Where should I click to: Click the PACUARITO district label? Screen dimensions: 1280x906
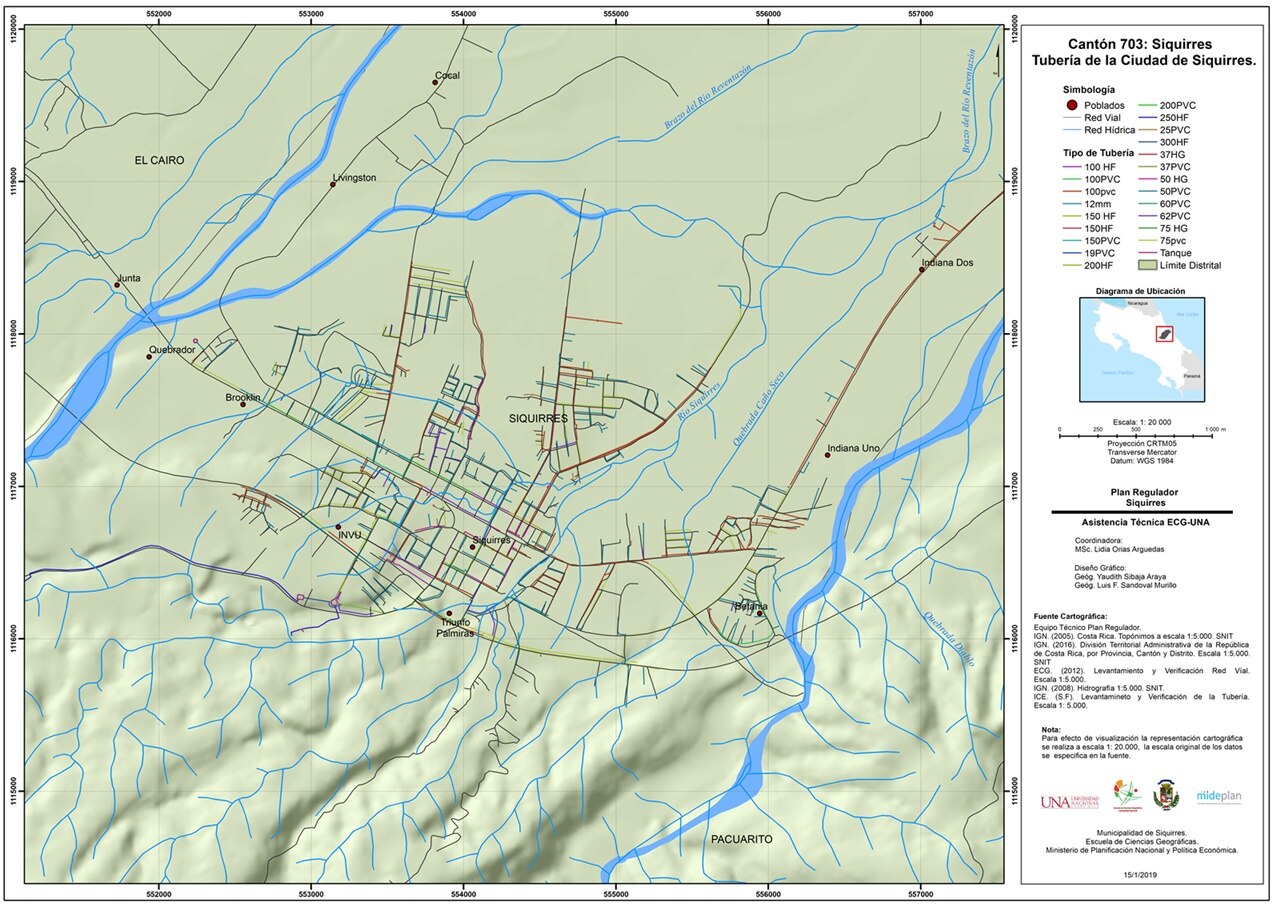click(x=740, y=839)
